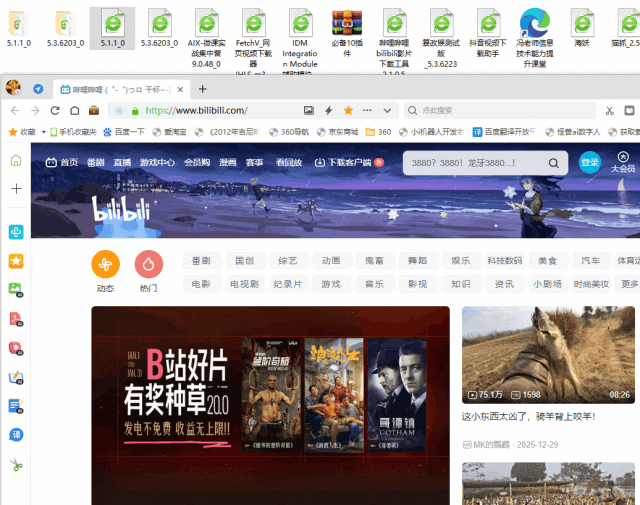640x505 pixels.
Task: Reload the bilibili page
Action: click(x=55, y=111)
